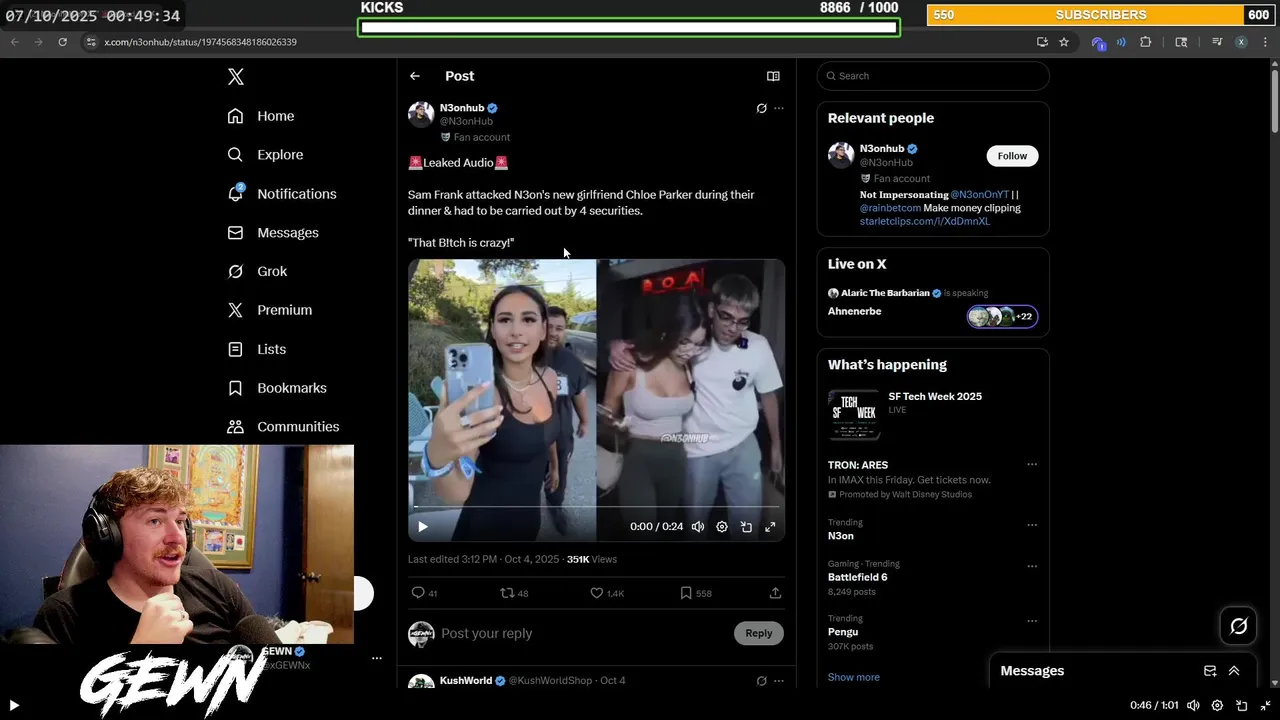Click browser back button

[x=15, y=42]
